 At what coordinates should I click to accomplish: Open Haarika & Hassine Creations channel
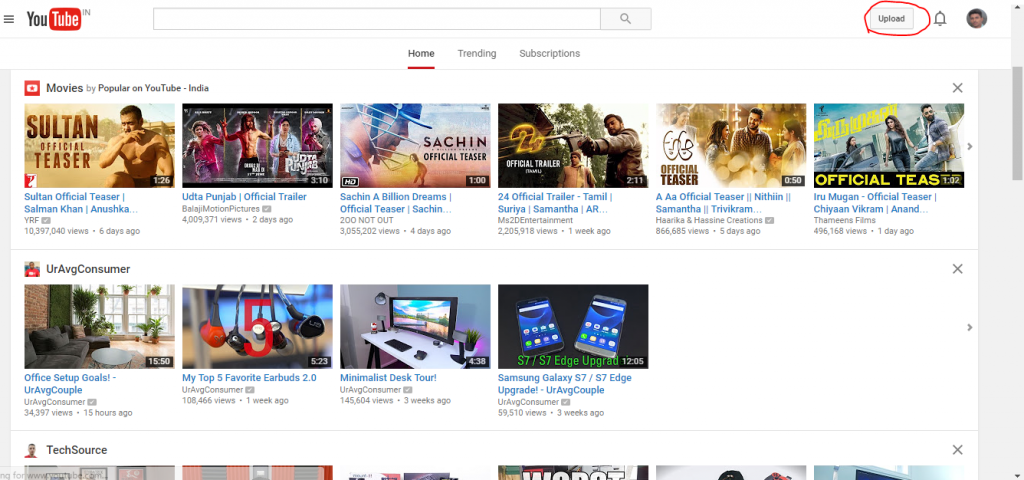(x=709, y=221)
